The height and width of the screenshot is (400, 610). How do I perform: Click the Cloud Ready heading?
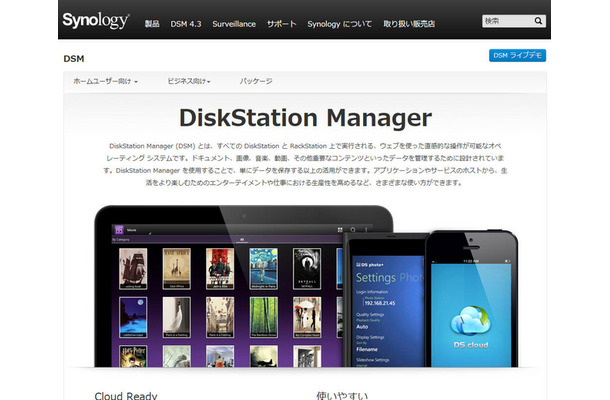click(x=126, y=396)
